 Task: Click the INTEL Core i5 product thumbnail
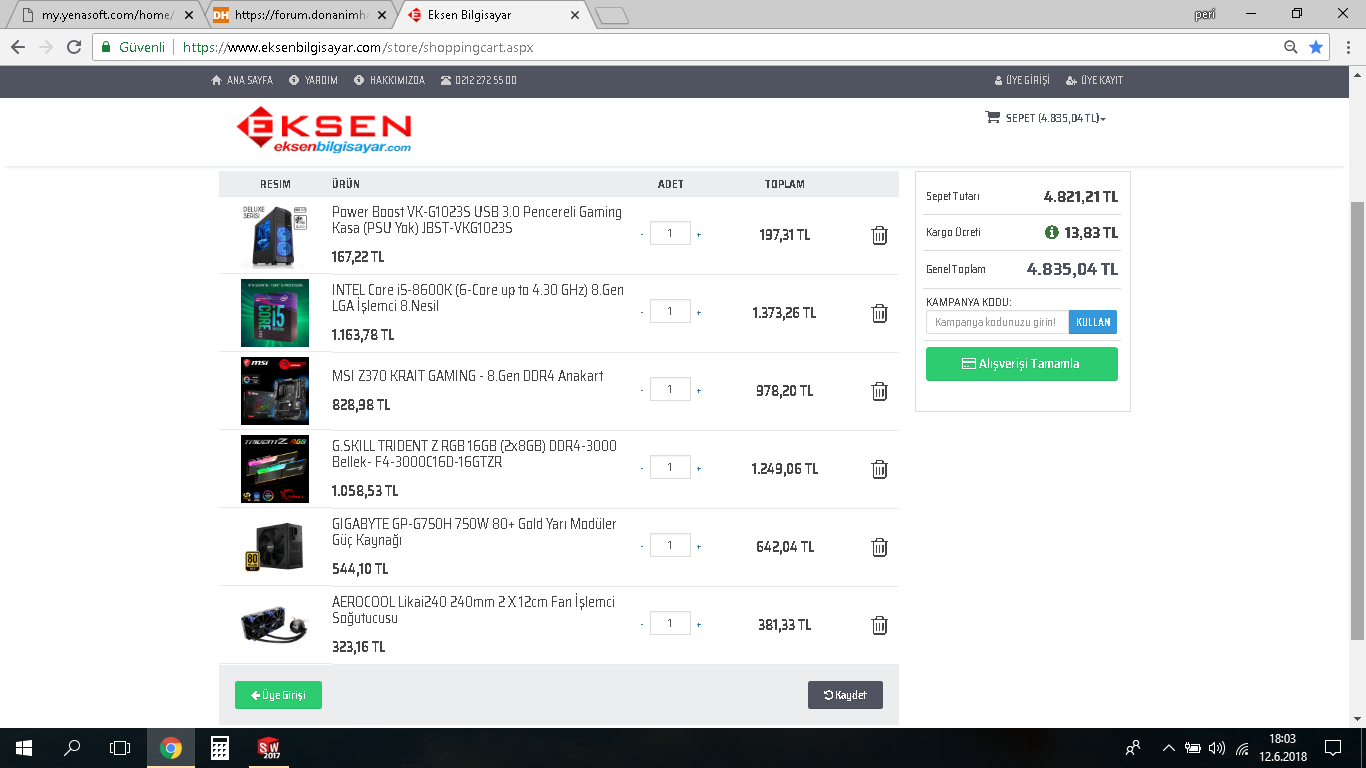(275, 313)
